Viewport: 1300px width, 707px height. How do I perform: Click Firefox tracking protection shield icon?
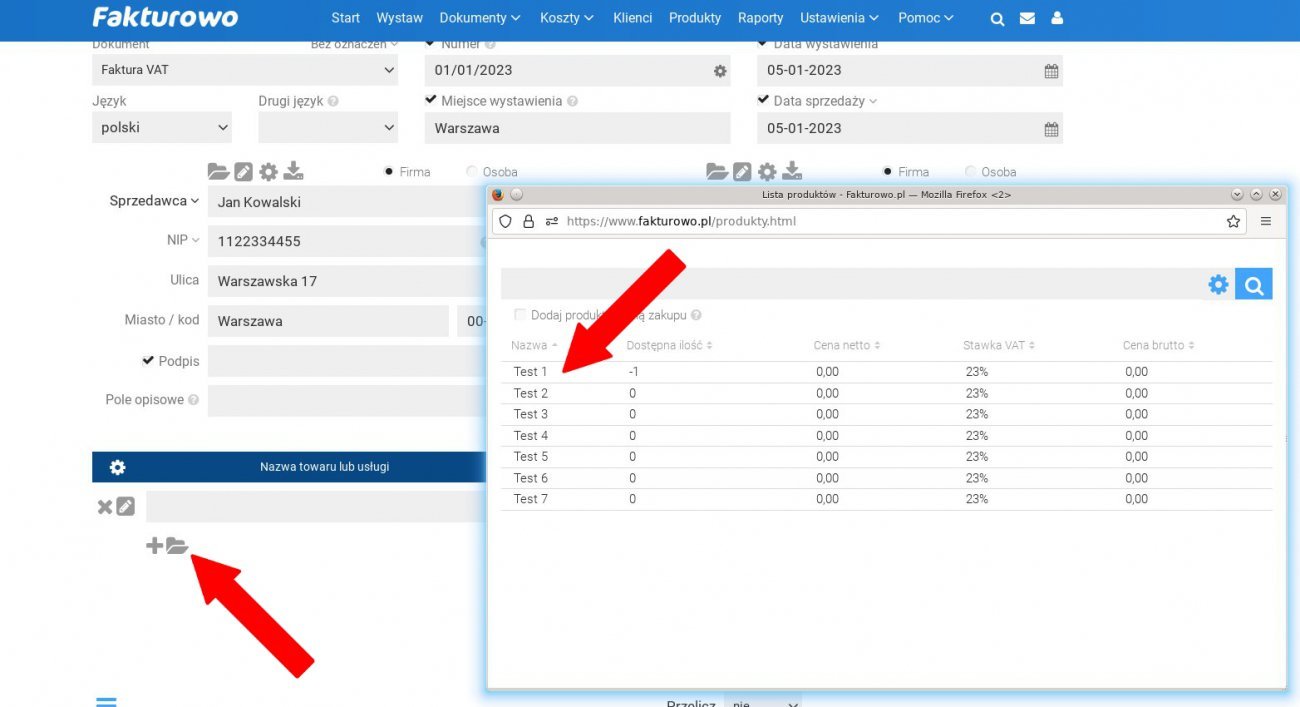(x=506, y=221)
